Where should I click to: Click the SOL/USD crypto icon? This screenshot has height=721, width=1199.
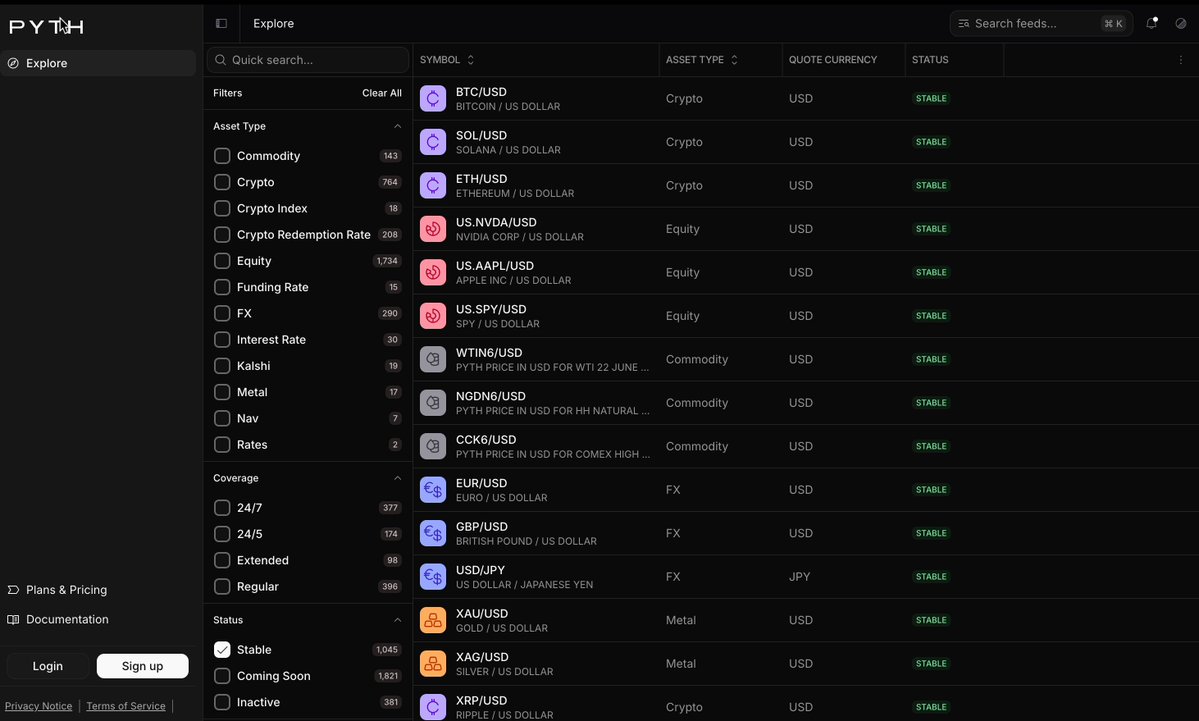433,142
